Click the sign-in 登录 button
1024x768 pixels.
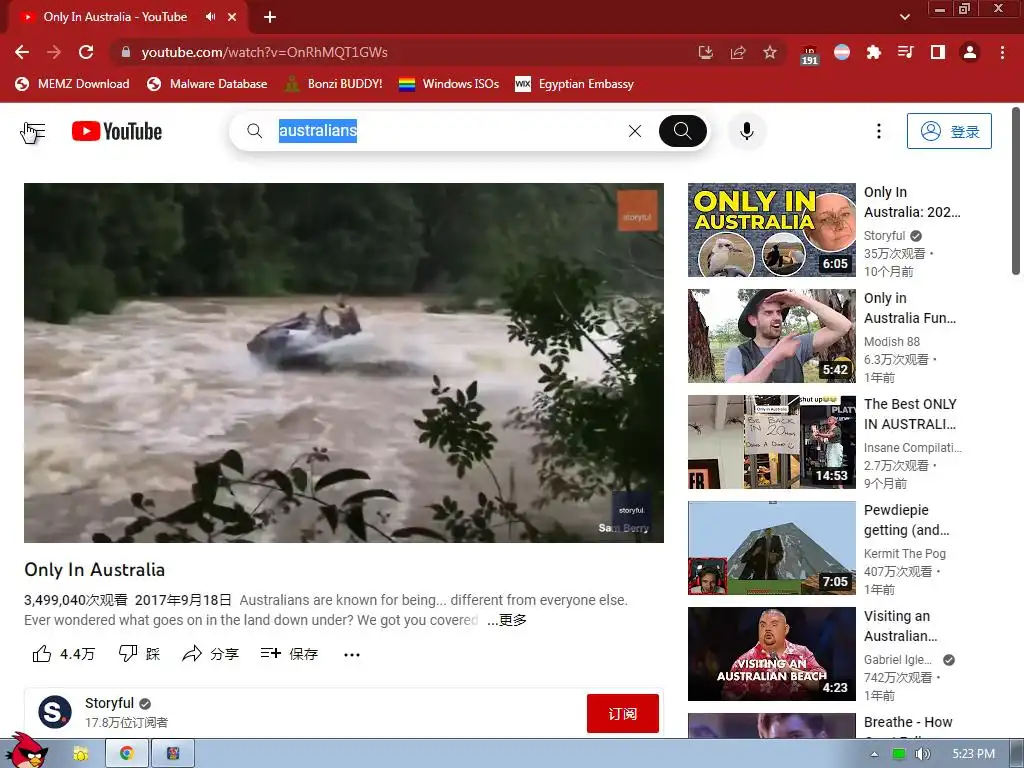pyautogui.click(x=949, y=131)
